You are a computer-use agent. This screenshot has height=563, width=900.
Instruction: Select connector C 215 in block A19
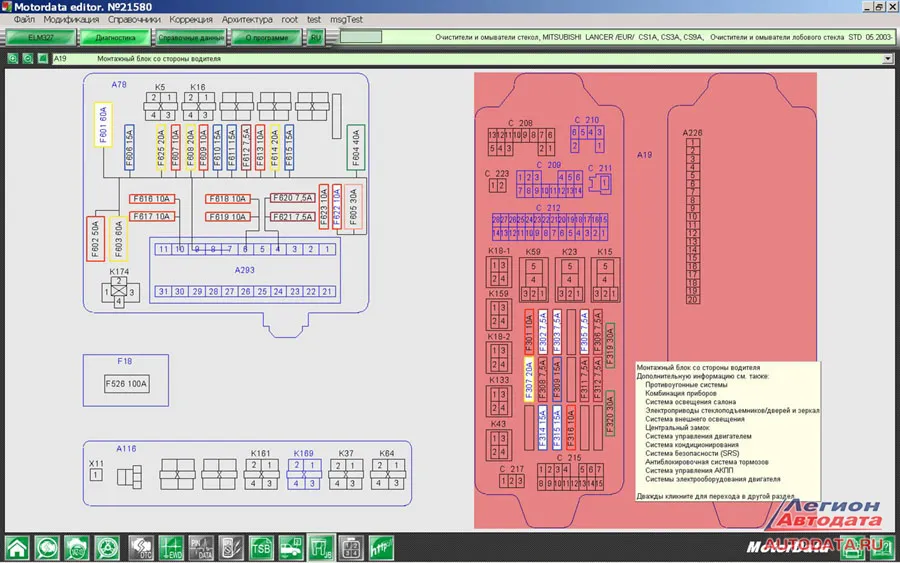pyautogui.click(x=571, y=477)
